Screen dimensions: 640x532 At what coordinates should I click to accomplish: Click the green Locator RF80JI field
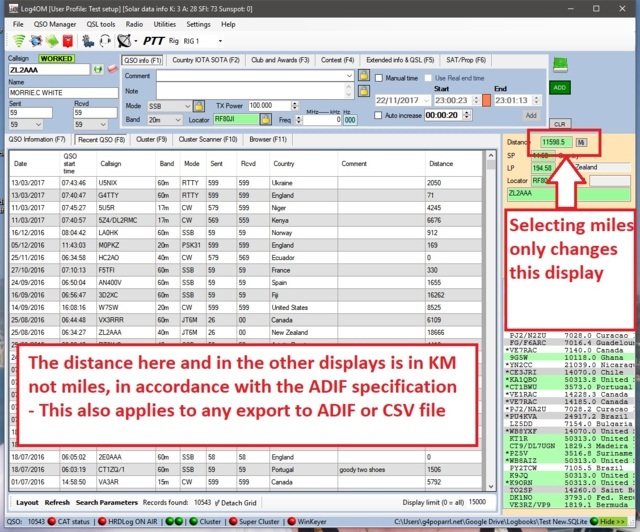[x=236, y=119]
